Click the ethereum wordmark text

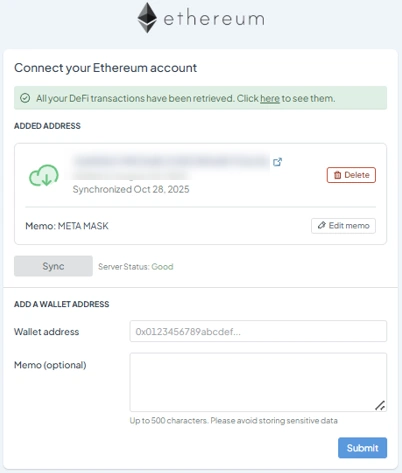pyautogui.click(x=214, y=19)
